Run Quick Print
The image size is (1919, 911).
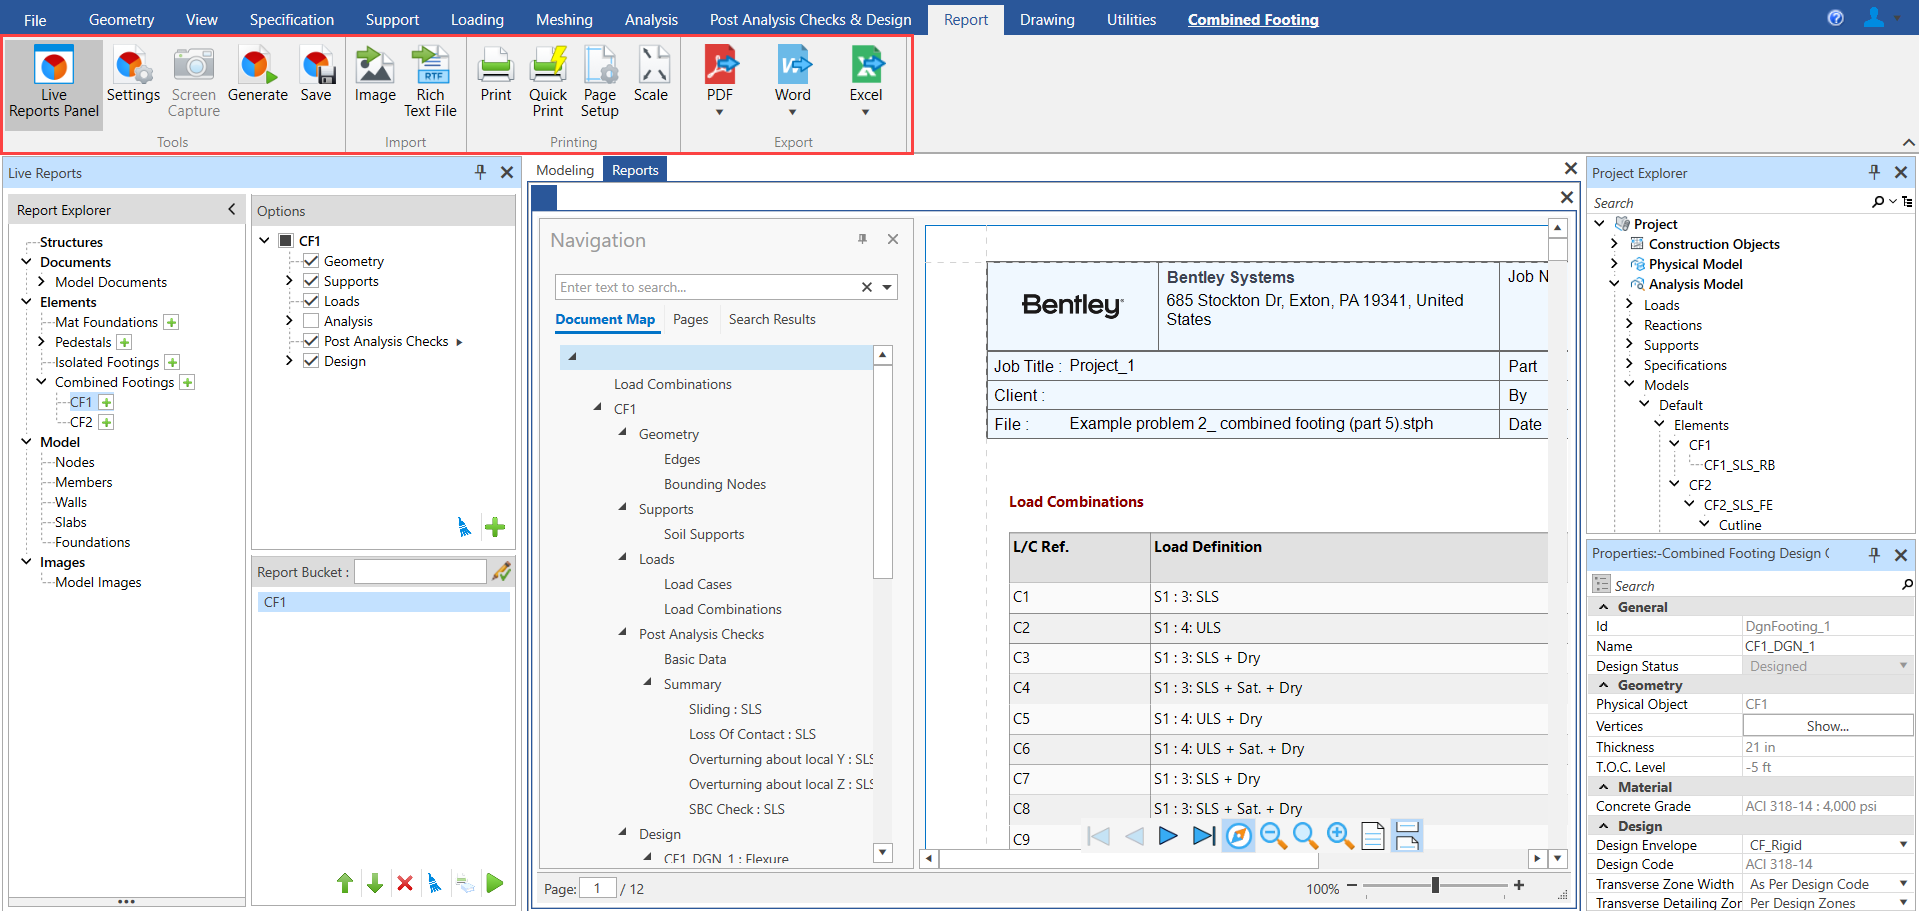tap(548, 83)
